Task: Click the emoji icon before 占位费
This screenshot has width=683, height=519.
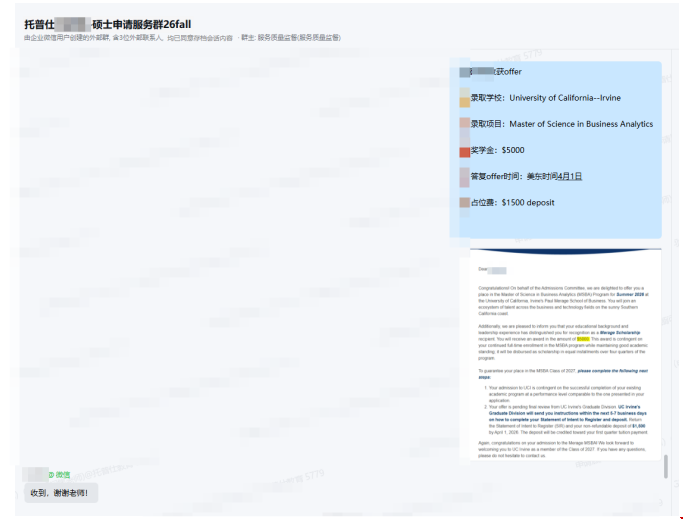Action: [x=464, y=203]
